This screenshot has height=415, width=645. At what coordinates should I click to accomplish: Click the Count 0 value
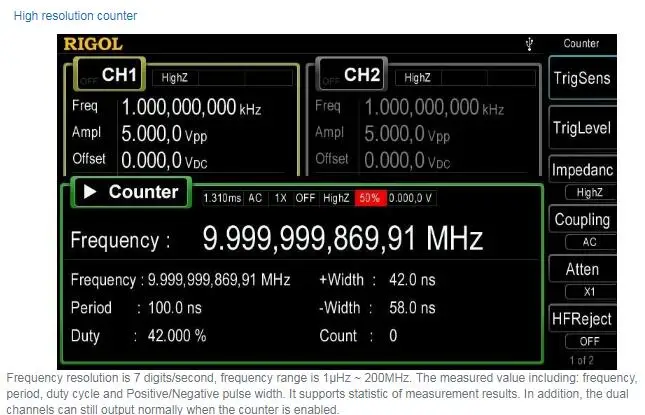point(393,336)
